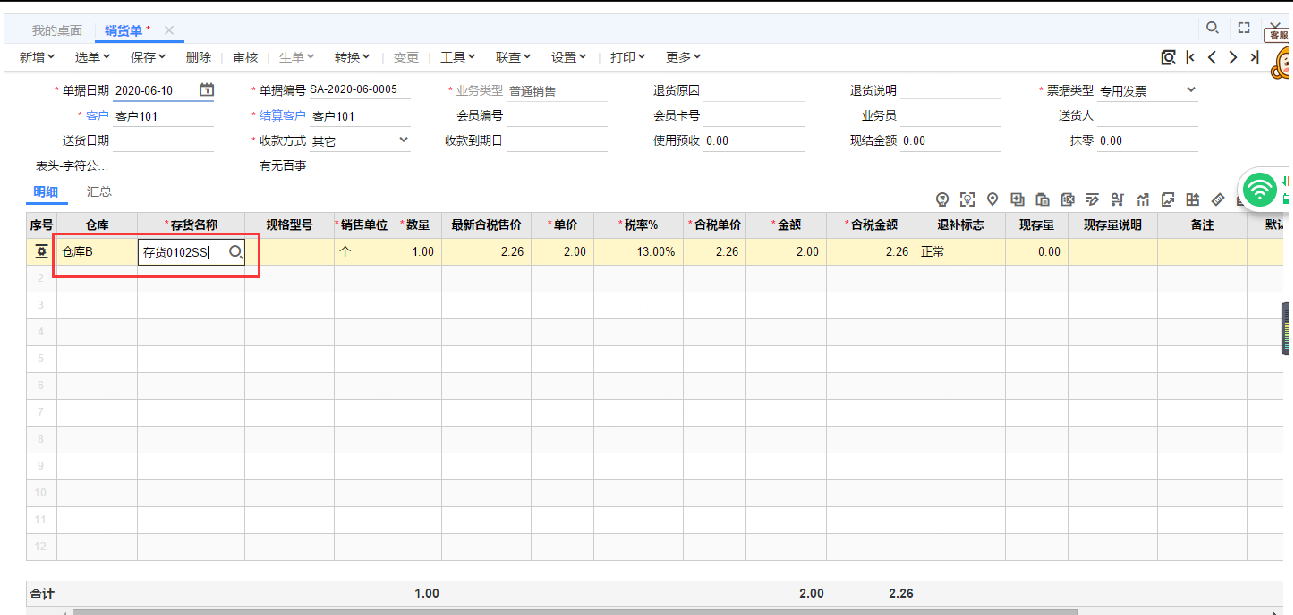Click the 删除 button
Screen dimensions: 1293x615
[x=198, y=58]
